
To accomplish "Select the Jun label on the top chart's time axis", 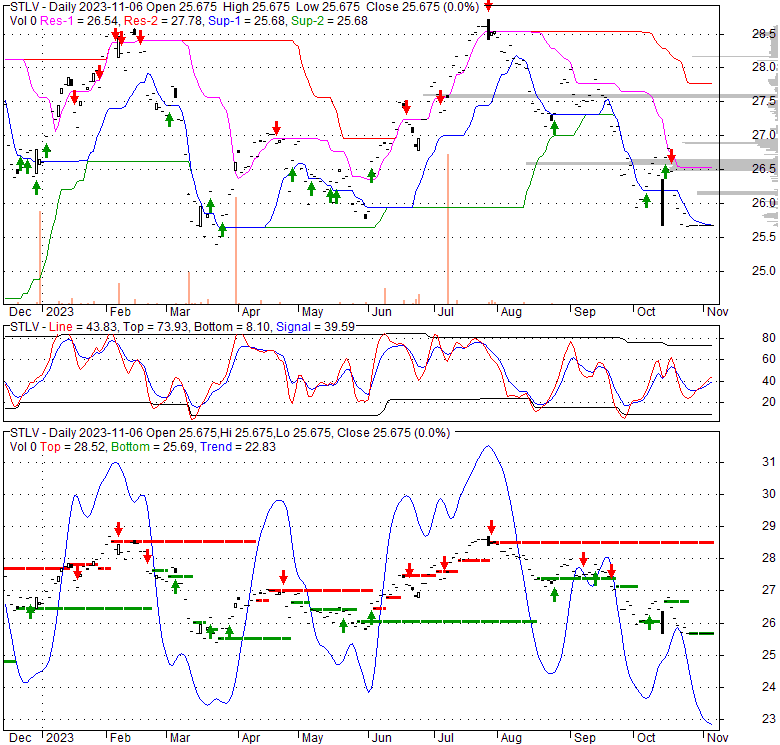I will pyautogui.click(x=382, y=312).
